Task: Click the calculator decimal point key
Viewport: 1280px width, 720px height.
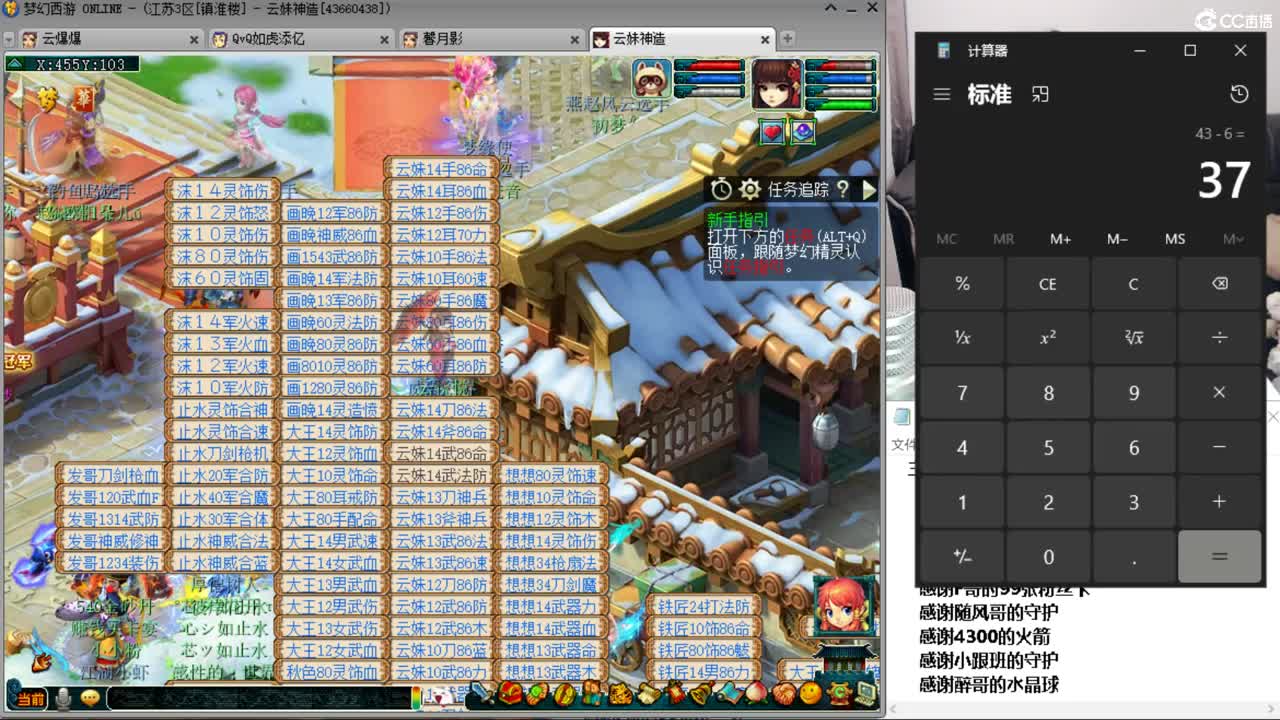Action: point(1133,556)
